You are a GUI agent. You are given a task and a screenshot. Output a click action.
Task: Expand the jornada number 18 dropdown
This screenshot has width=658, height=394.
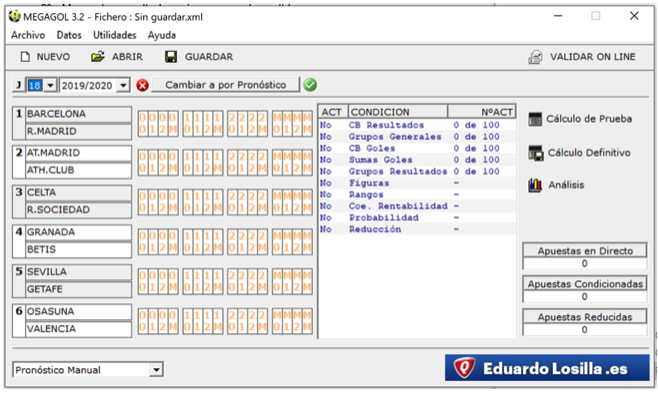(x=50, y=86)
